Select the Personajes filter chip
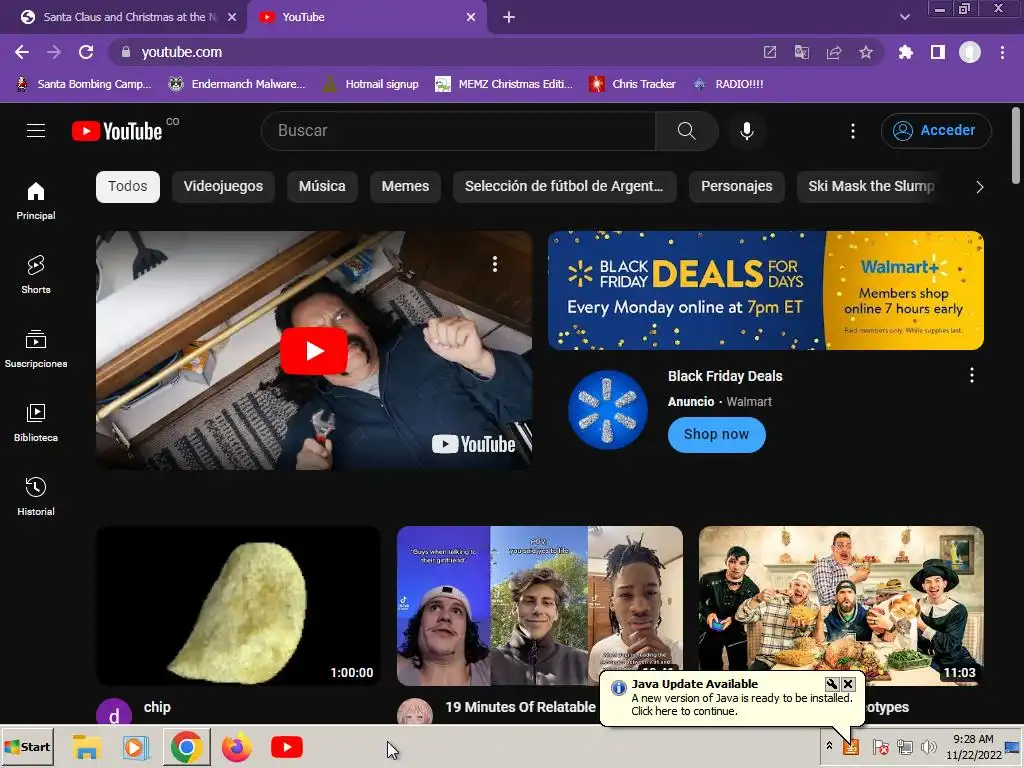This screenshot has height=768, width=1024. click(x=737, y=187)
